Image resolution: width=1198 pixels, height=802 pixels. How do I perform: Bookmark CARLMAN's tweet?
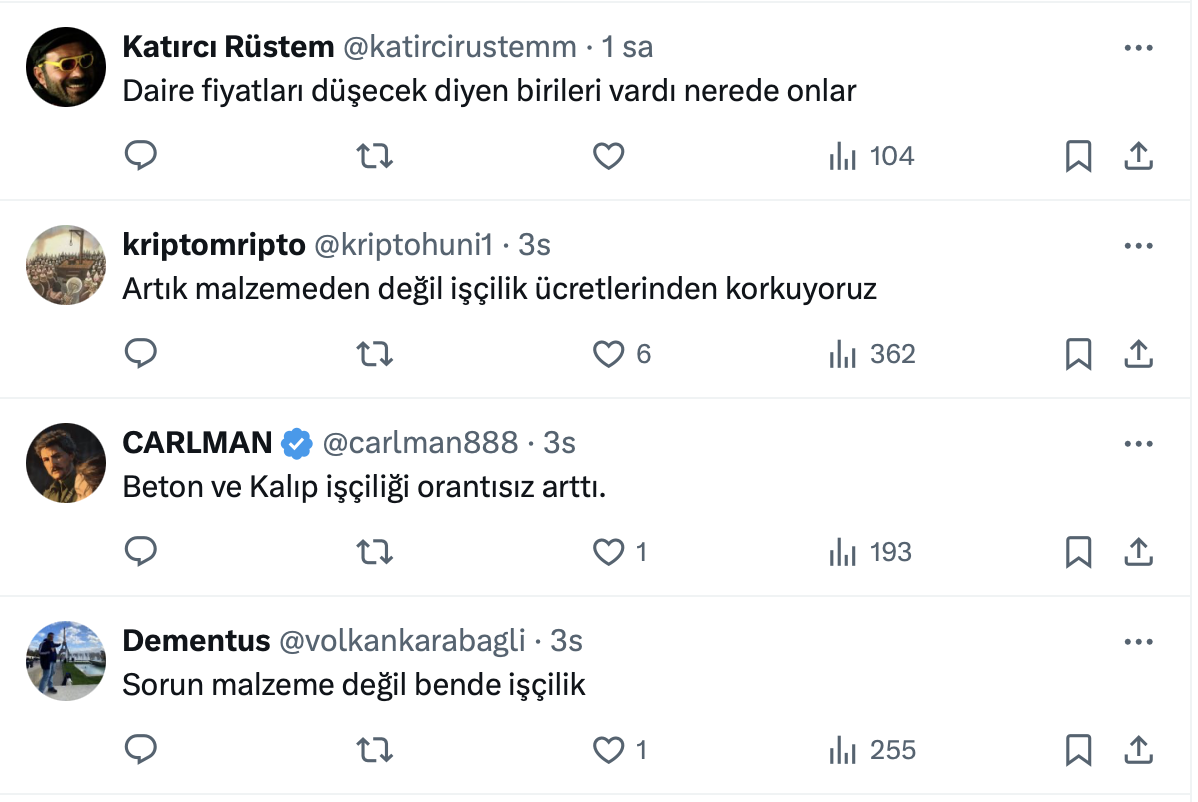tap(1078, 552)
